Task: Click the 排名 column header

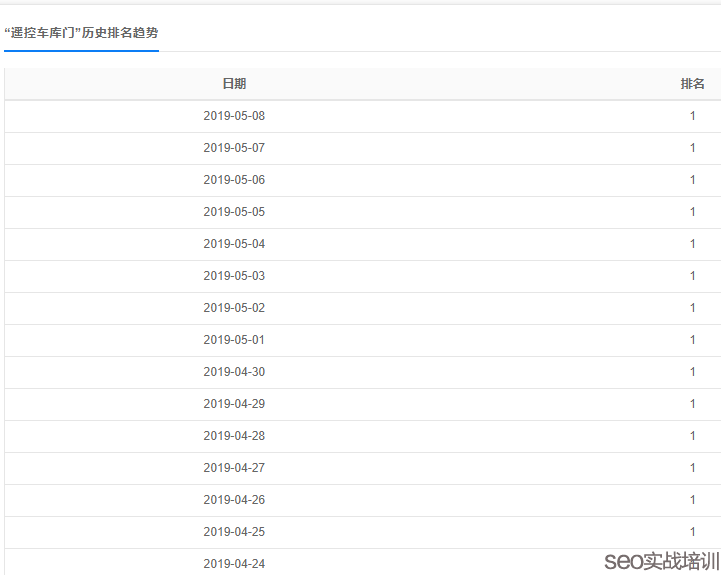Action: pyautogui.click(x=692, y=84)
